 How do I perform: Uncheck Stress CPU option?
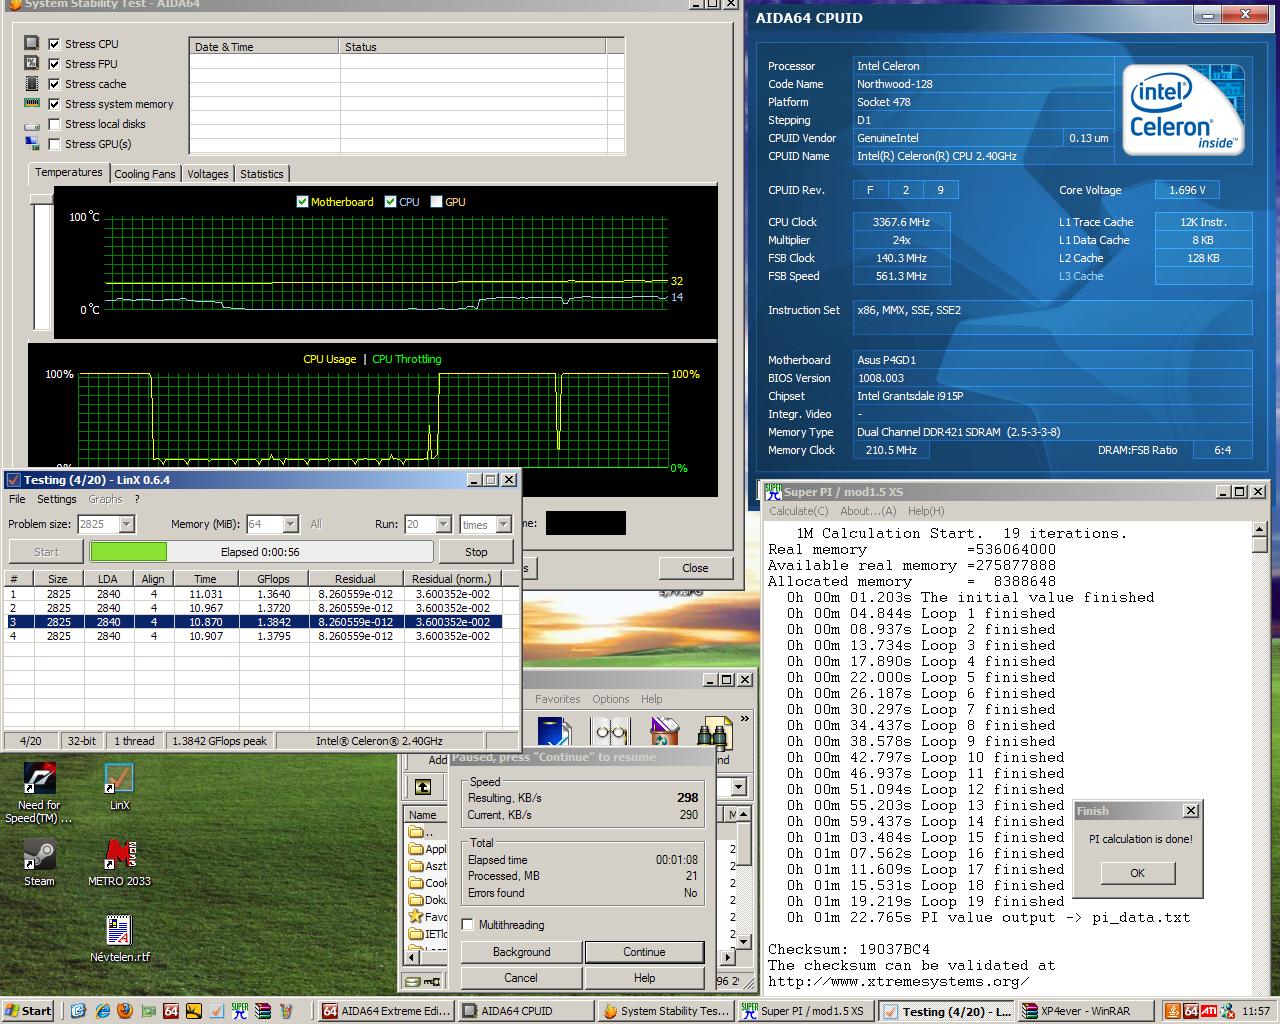click(55, 44)
